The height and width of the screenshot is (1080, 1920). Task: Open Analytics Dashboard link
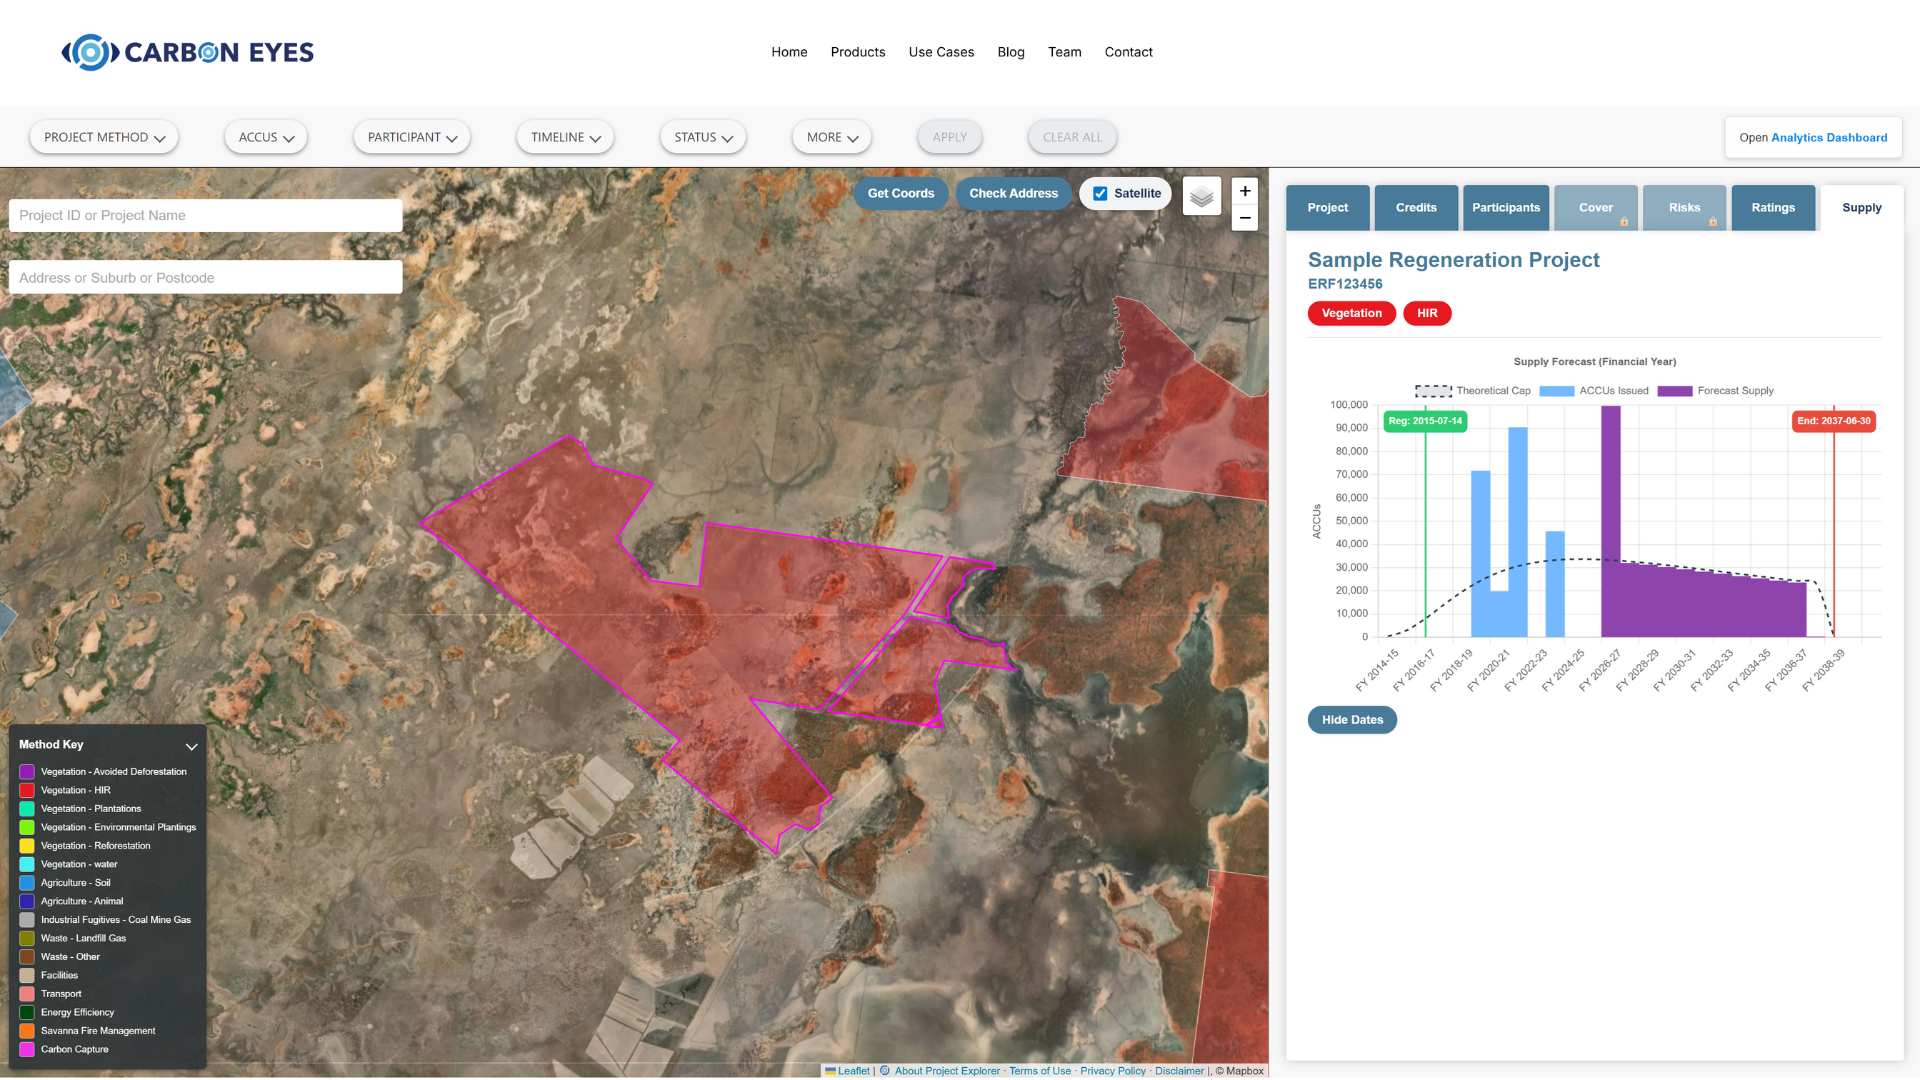pos(1828,138)
